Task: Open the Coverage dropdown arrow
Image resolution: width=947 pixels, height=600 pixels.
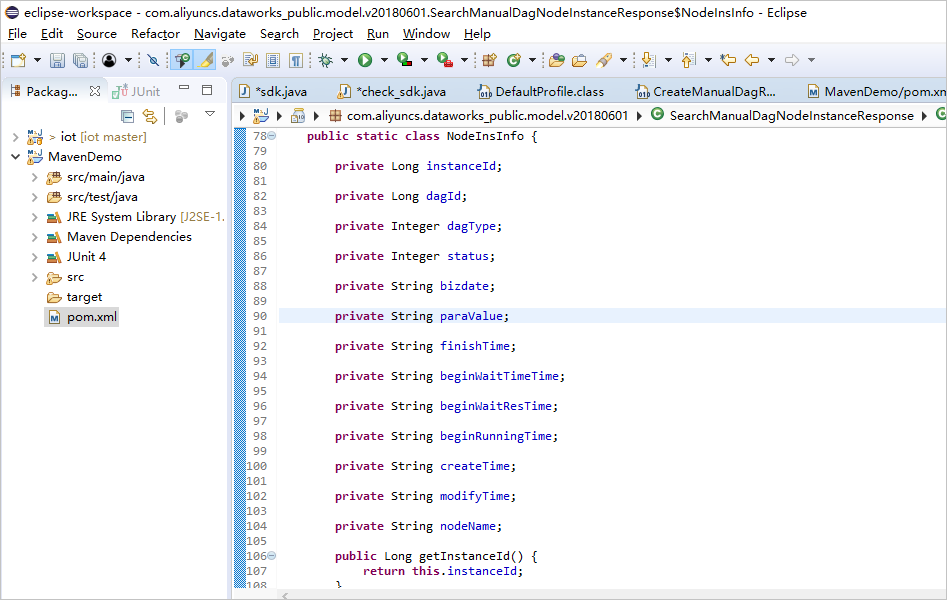Action: coord(424,60)
